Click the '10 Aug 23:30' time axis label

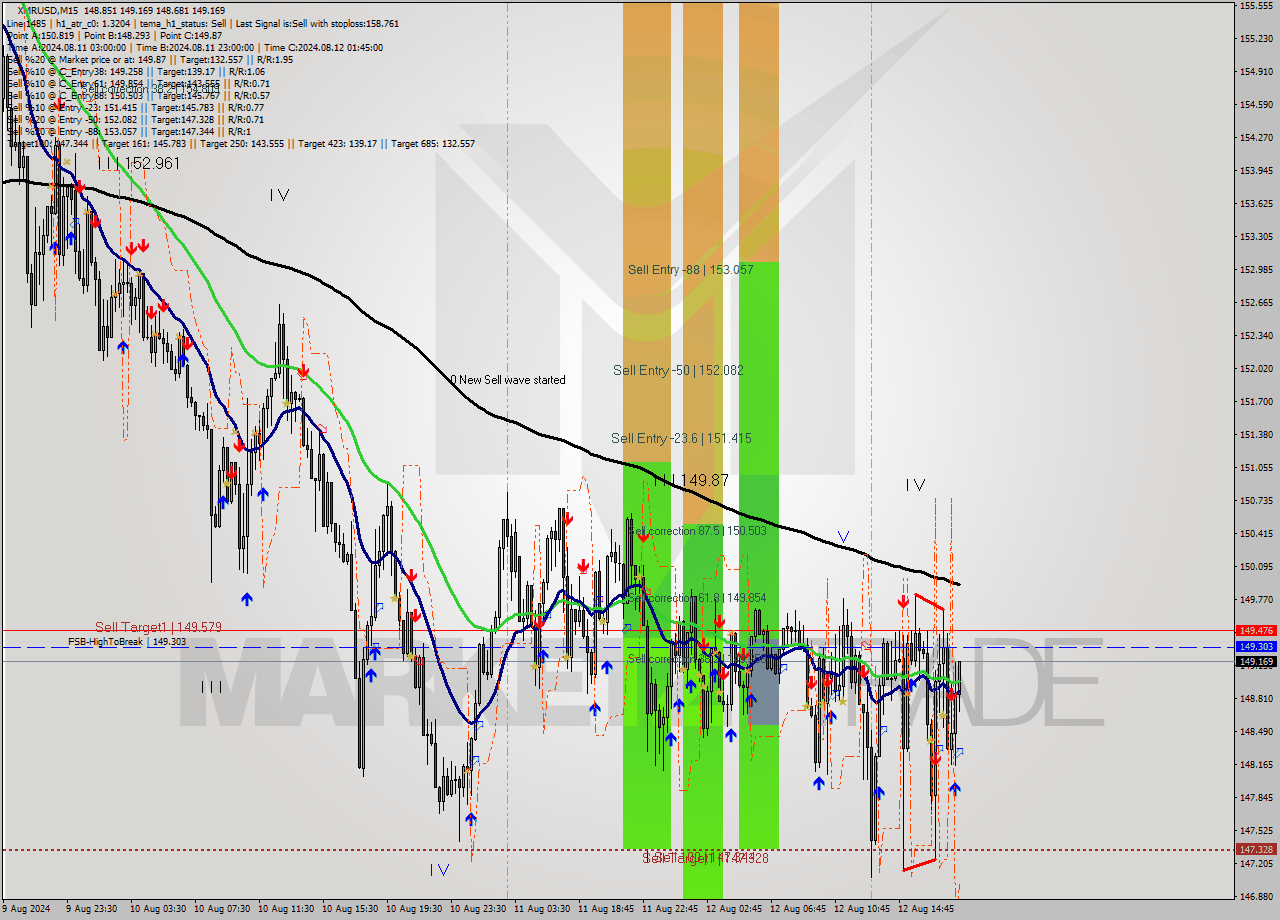click(x=478, y=909)
